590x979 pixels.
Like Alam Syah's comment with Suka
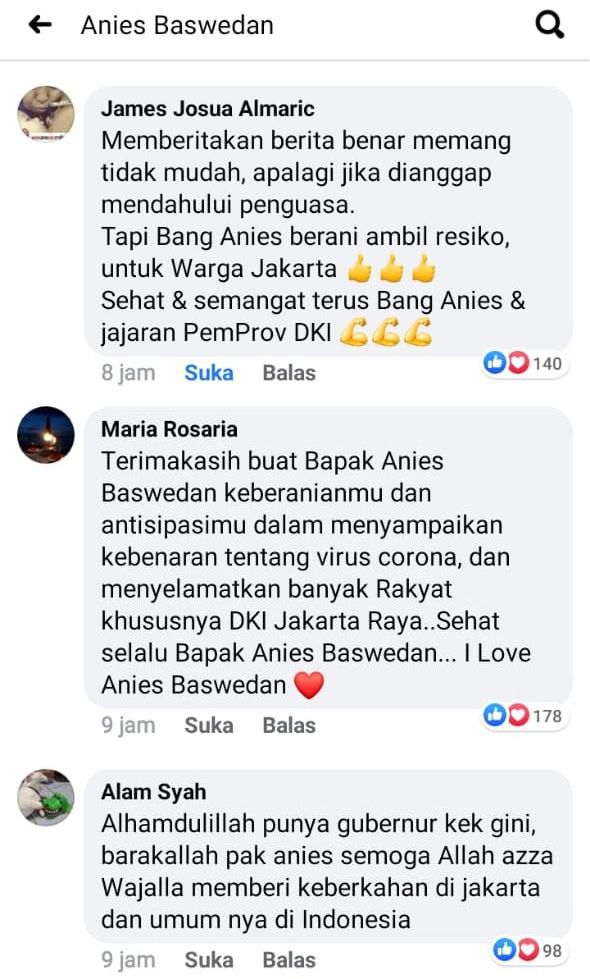coord(209,960)
